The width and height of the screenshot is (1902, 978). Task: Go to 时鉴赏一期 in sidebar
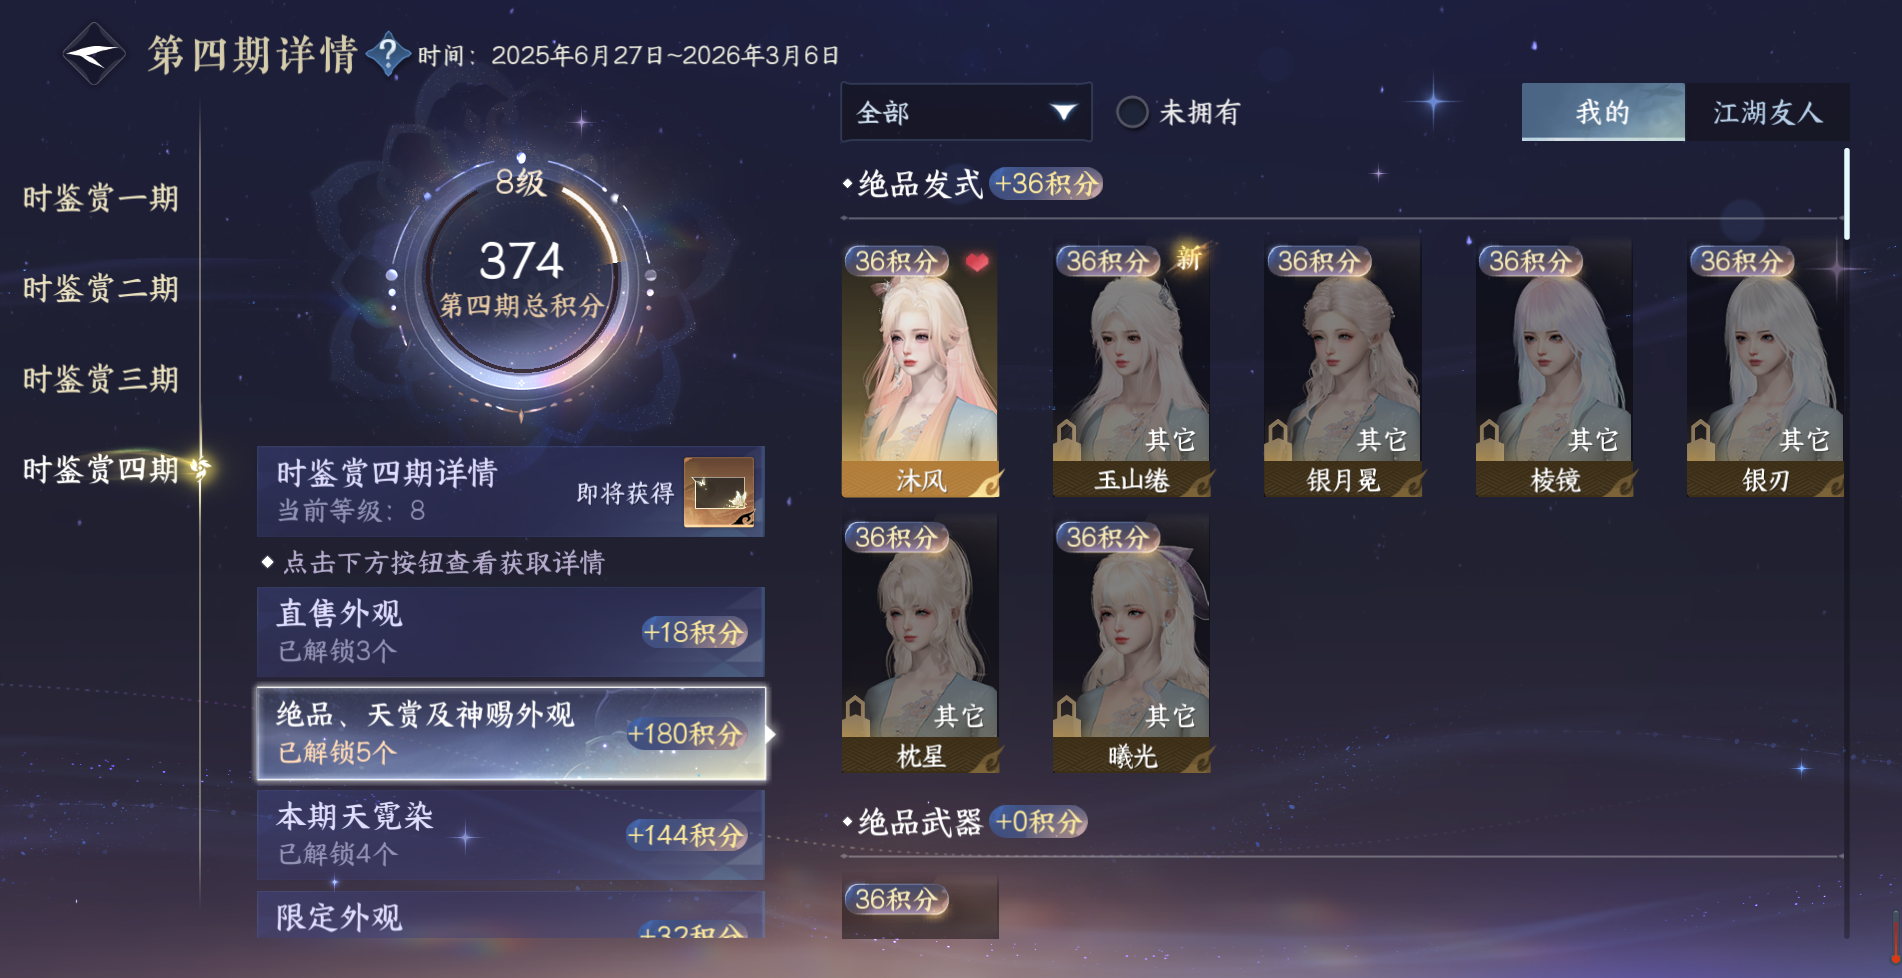[x=101, y=198]
